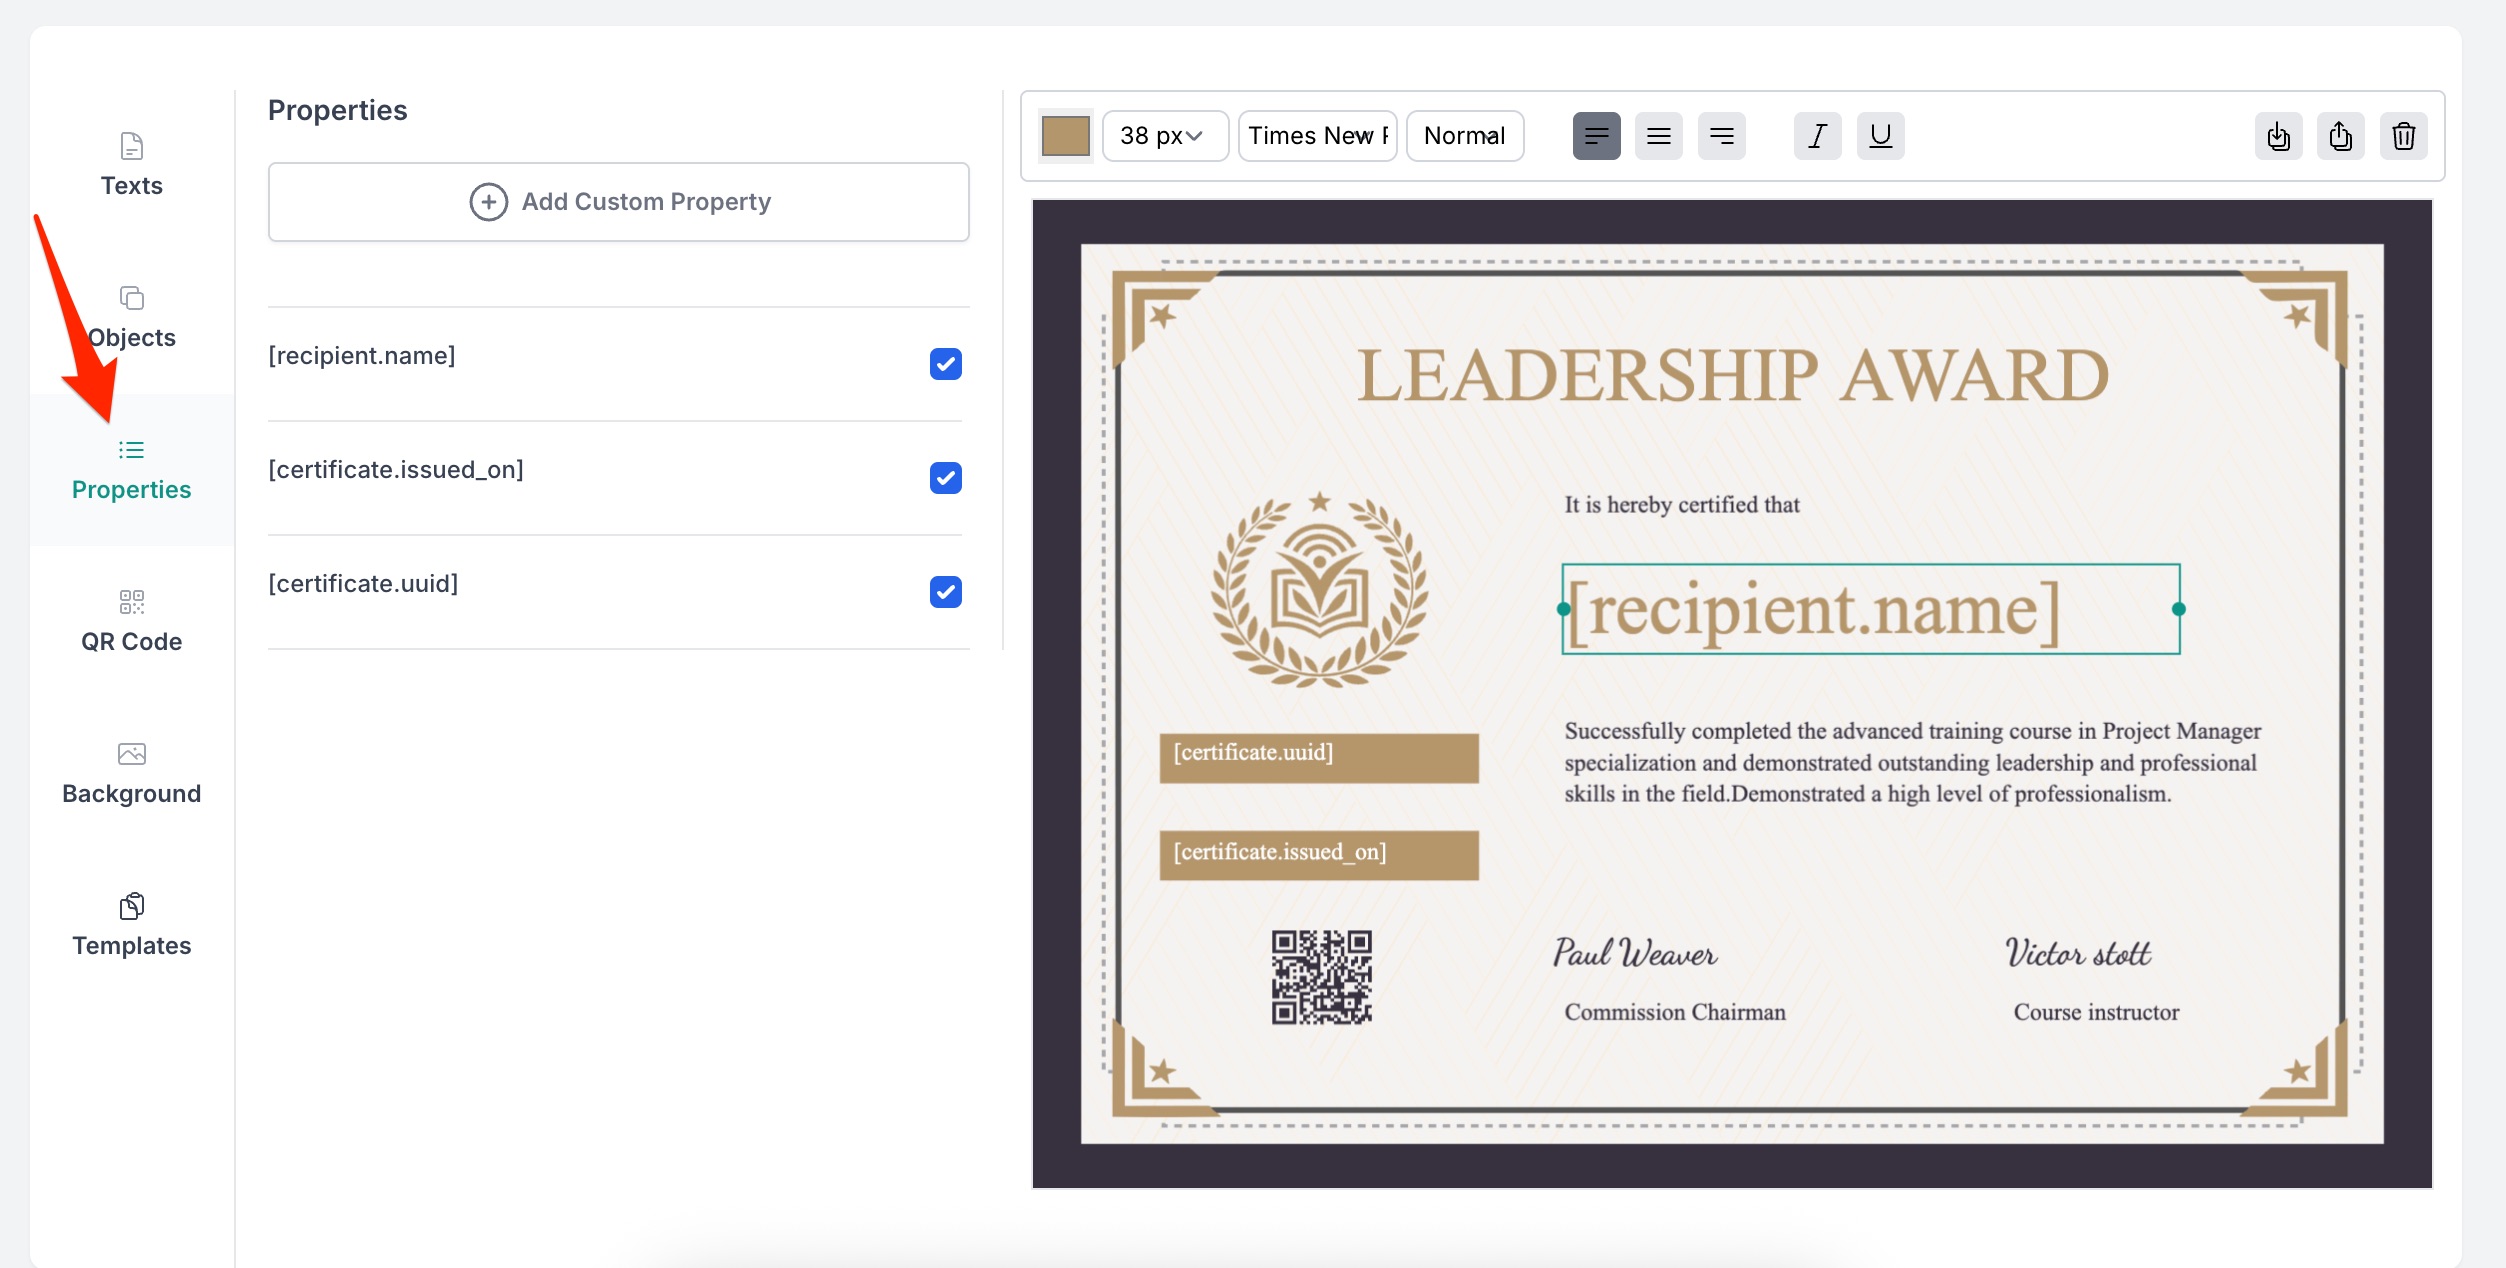Open the Times New Roman font dropdown

1317,136
